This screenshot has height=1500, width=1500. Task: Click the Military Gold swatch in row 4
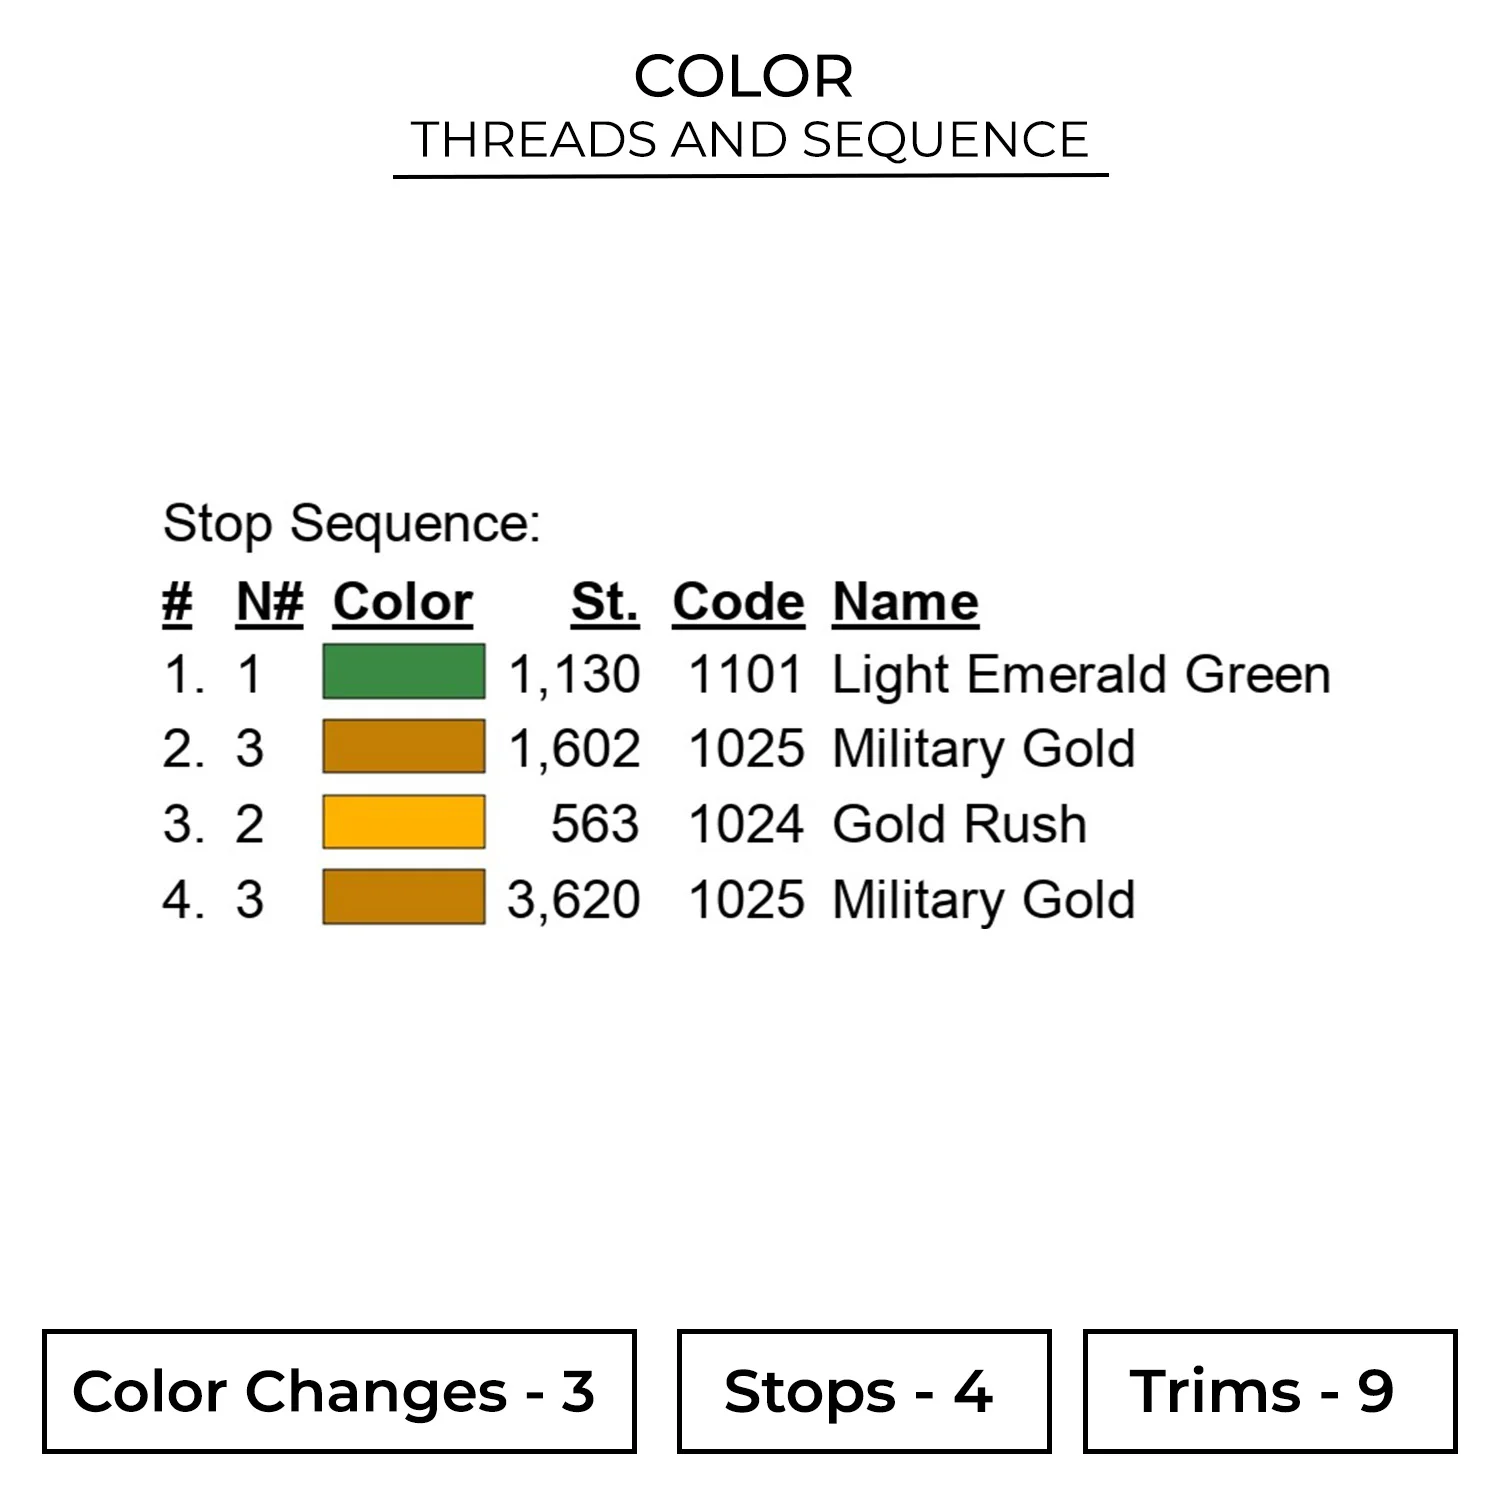click(x=403, y=897)
